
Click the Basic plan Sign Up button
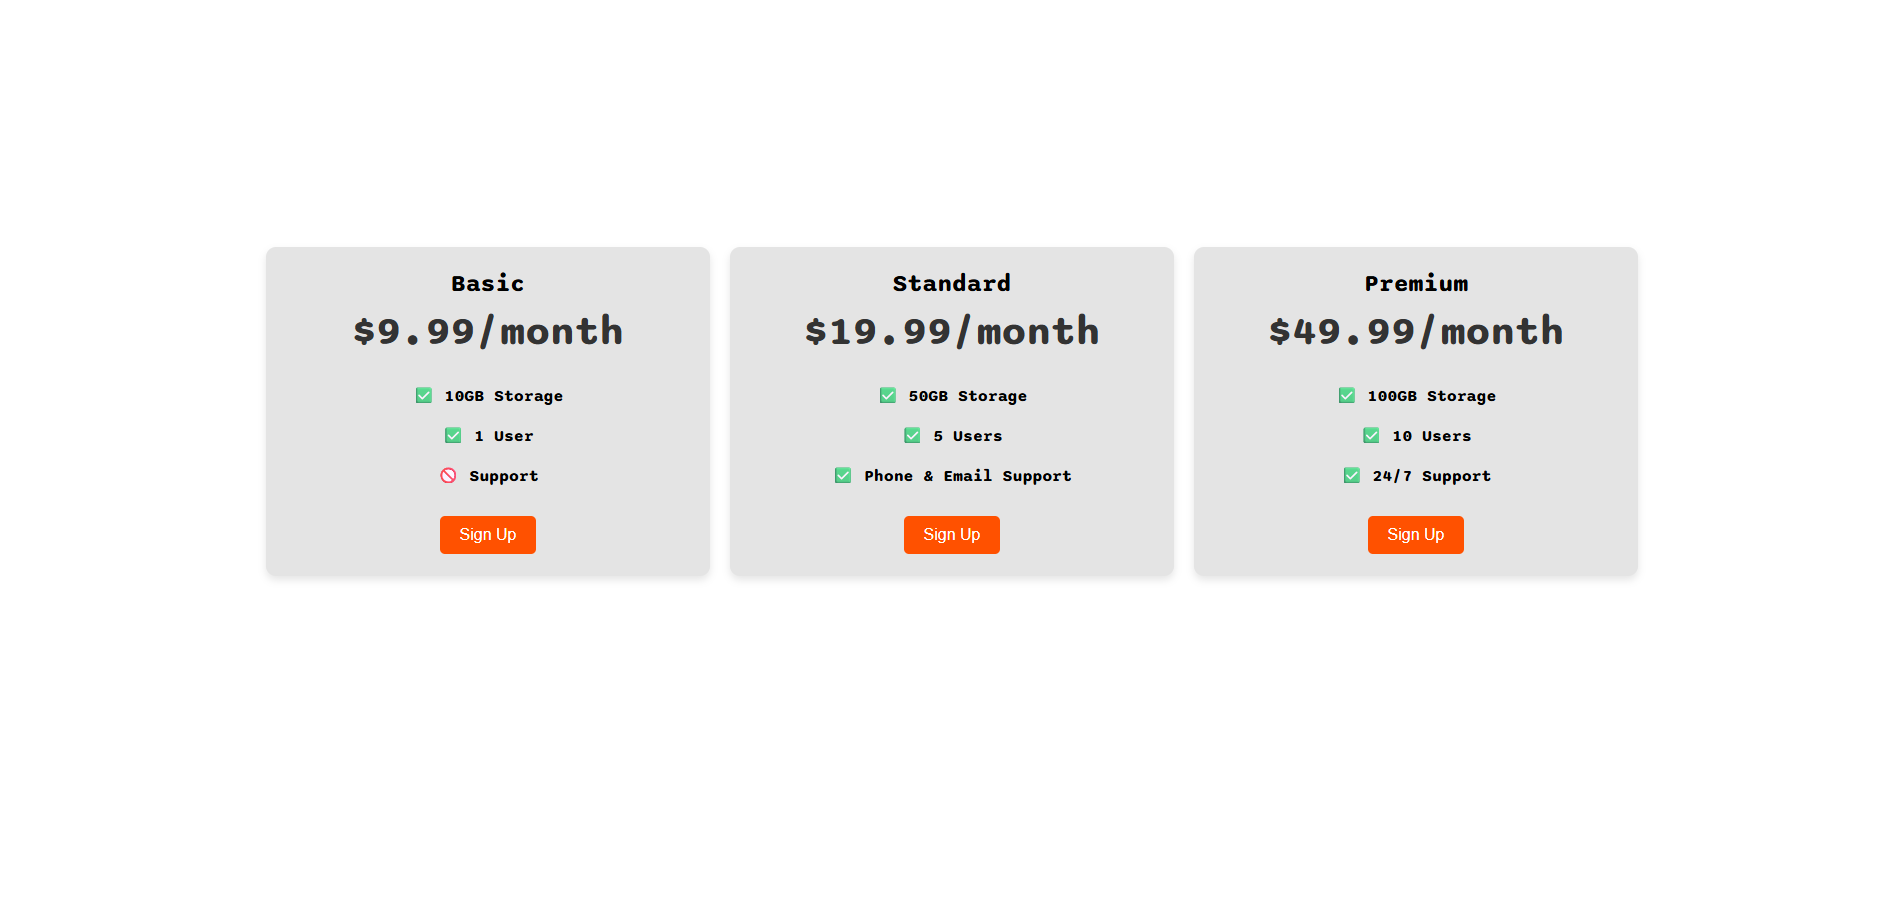click(487, 535)
